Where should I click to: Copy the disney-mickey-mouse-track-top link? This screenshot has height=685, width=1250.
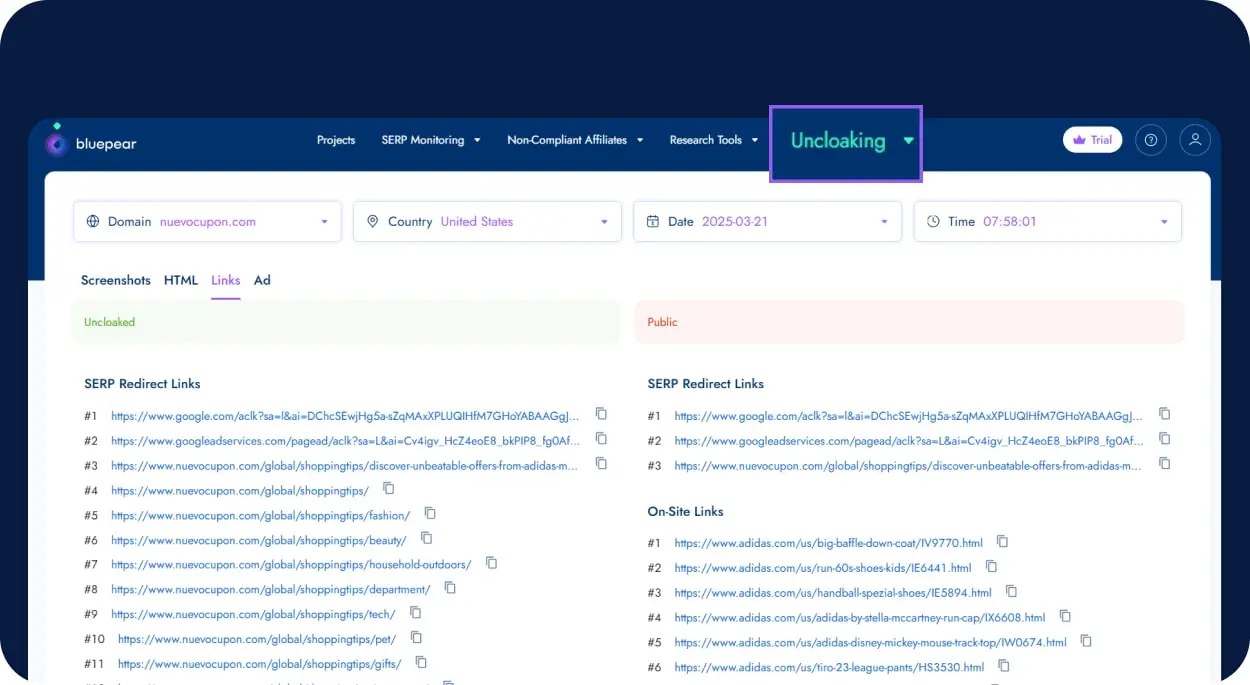[1086, 642]
